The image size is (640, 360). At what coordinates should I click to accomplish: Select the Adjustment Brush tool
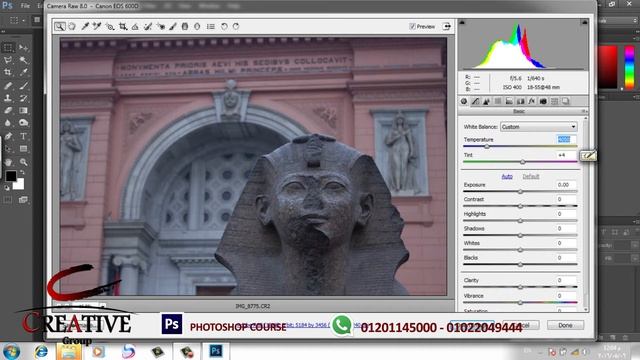[x=173, y=27]
